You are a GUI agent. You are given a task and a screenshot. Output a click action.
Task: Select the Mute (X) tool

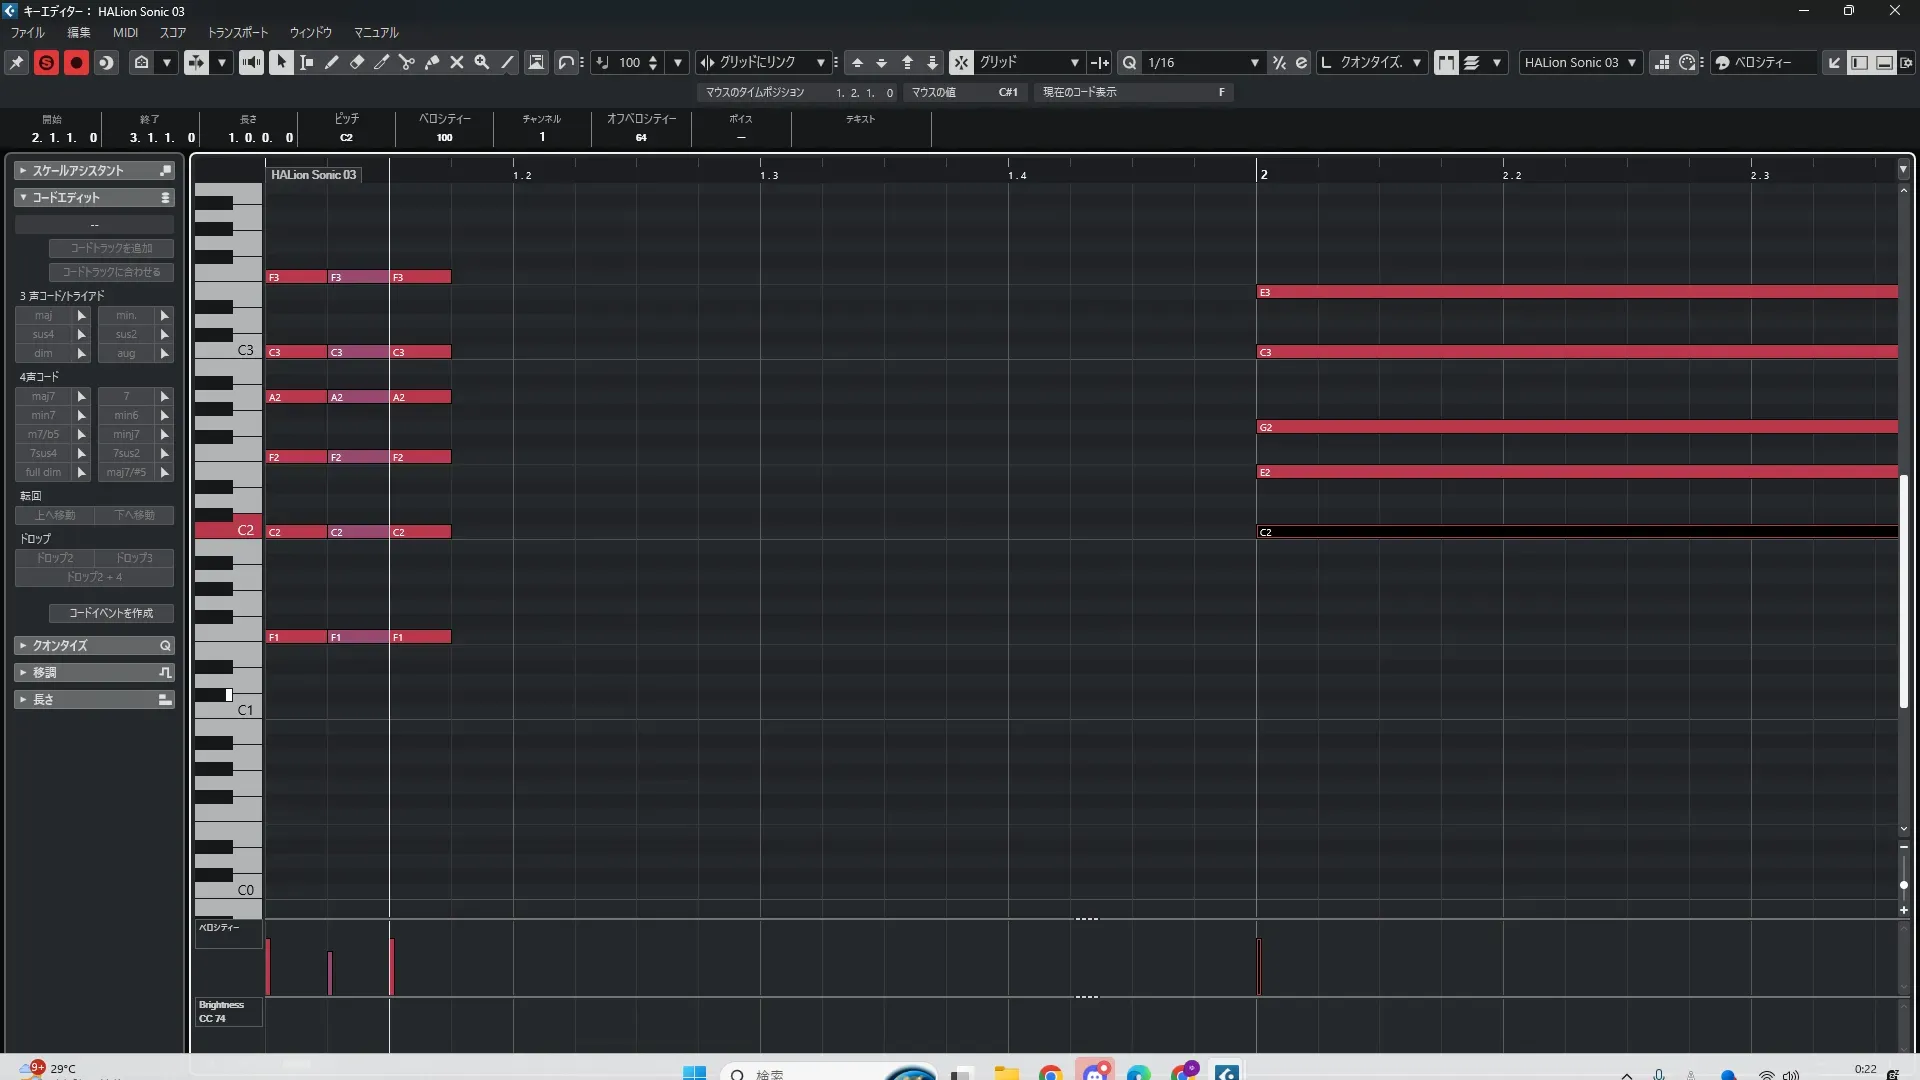click(457, 62)
